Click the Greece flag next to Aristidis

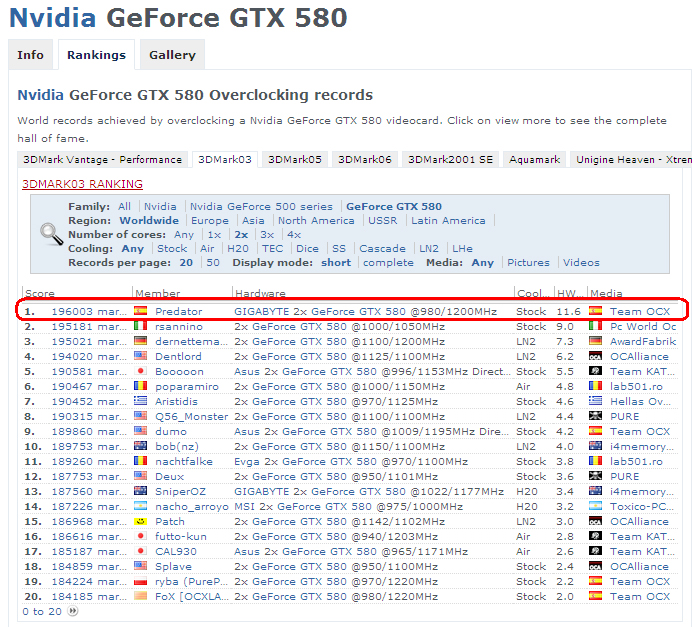pyautogui.click(x=142, y=402)
